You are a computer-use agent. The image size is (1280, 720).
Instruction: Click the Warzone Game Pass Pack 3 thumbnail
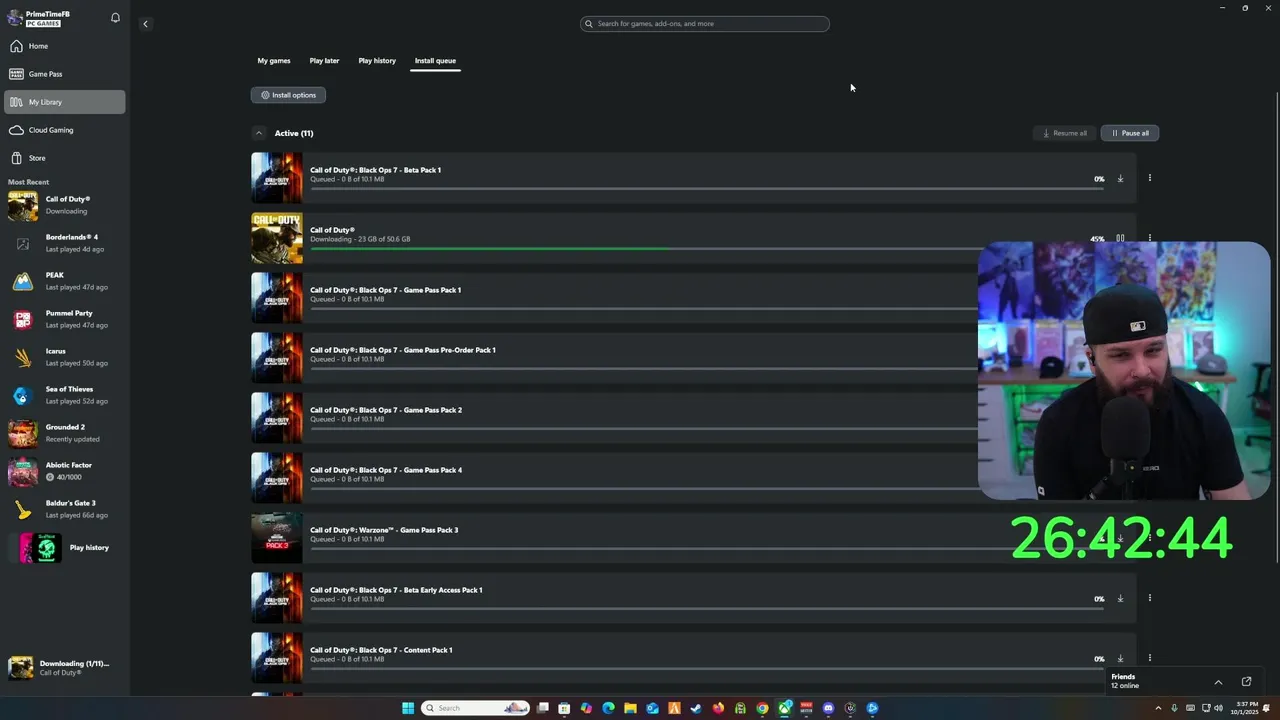pyautogui.click(x=277, y=538)
